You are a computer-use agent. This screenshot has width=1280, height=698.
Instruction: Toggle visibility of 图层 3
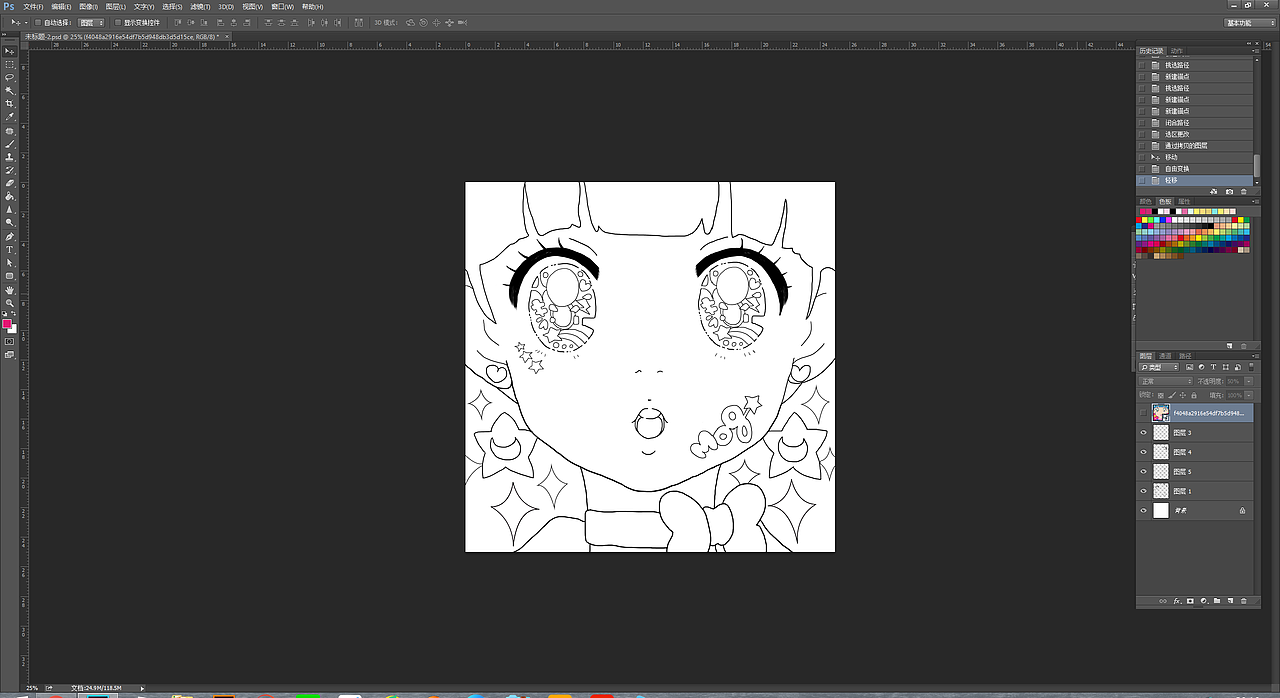click(1144, 431)
